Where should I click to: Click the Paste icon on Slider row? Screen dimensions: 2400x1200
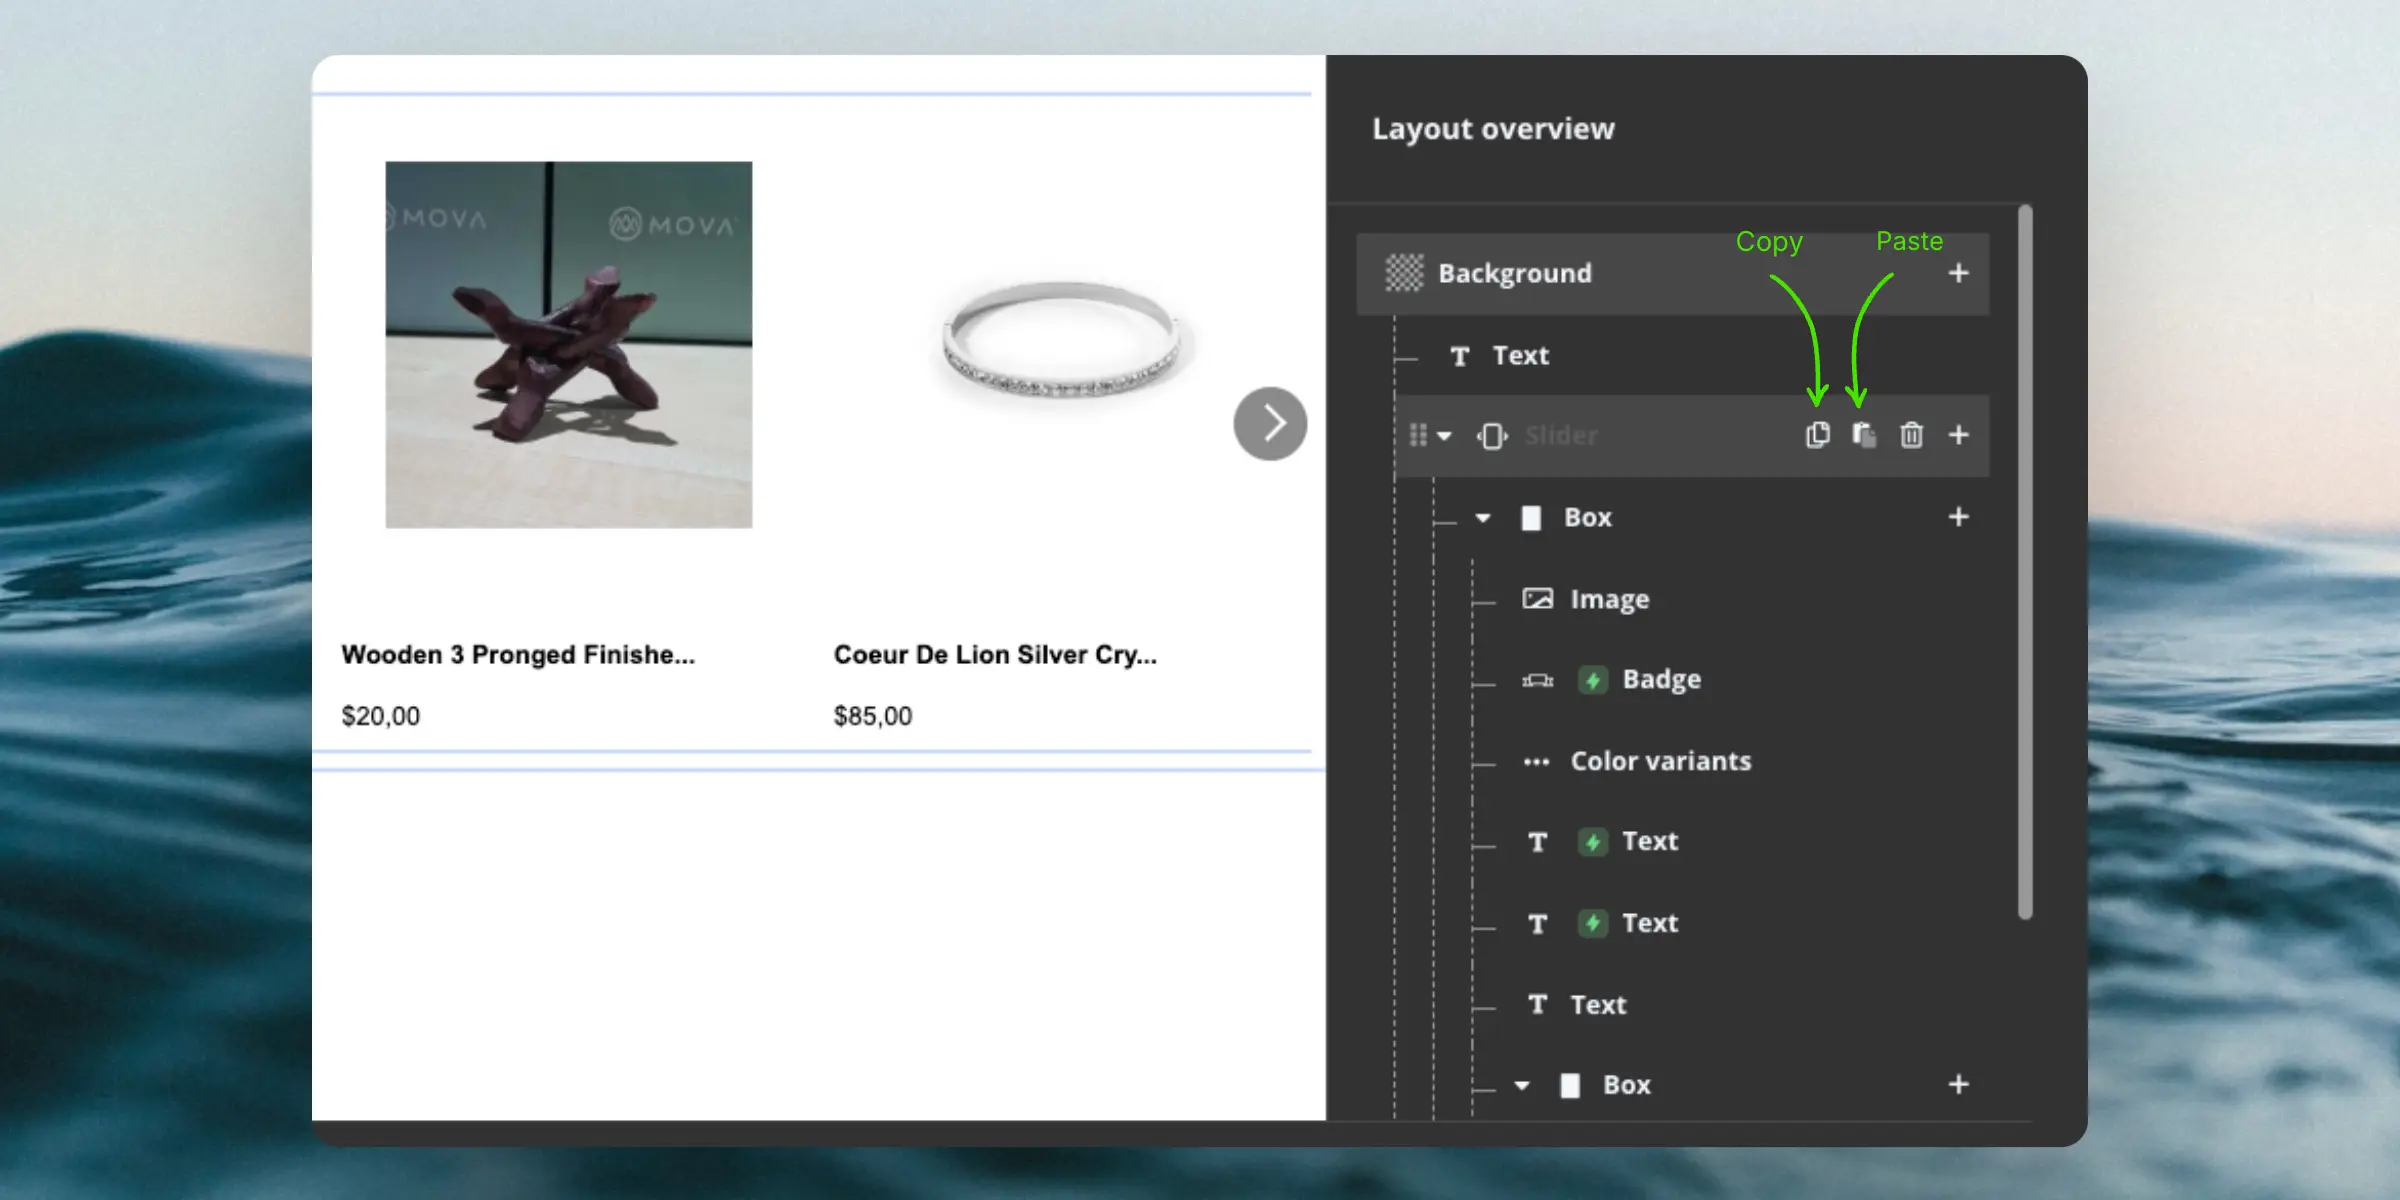(1863, 435)
